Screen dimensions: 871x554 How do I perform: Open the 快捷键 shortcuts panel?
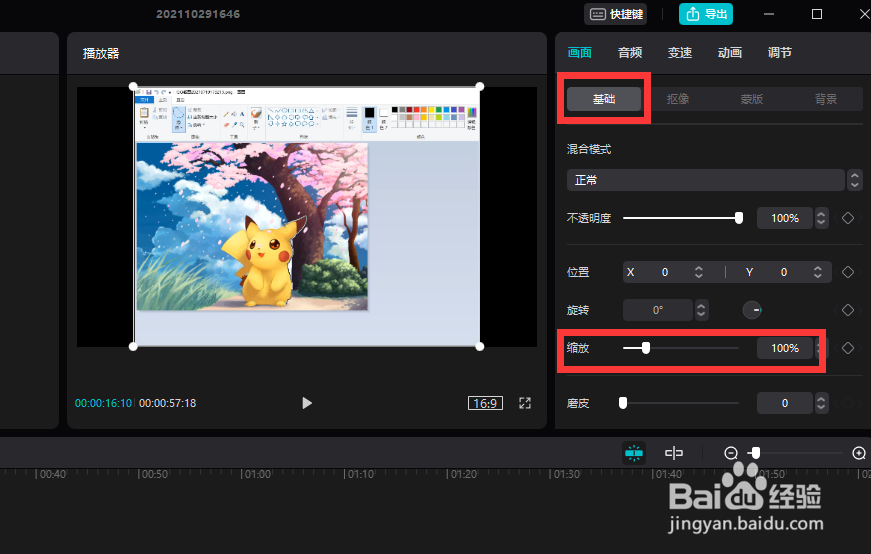[615, 14]
